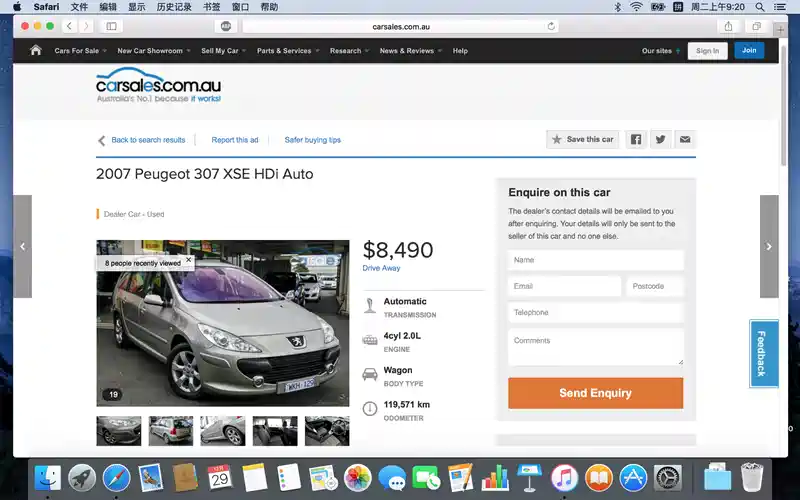Open the Feedback side tab

(x=764, y=353)
